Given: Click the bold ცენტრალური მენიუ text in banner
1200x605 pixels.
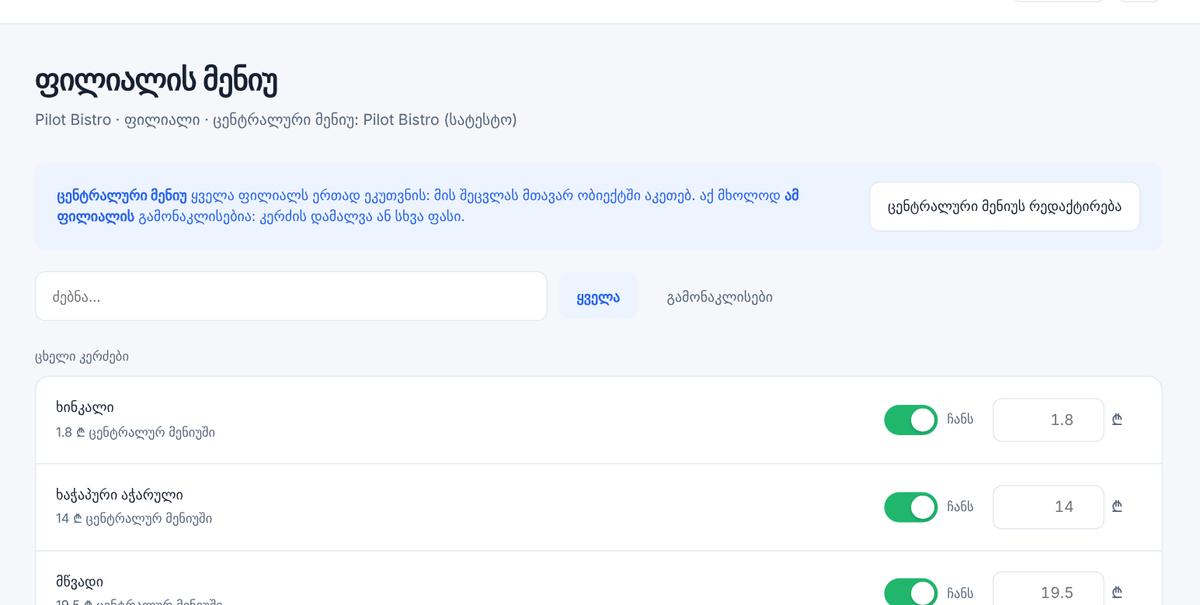Looking at the screenshot, I should tap(122, 196).
